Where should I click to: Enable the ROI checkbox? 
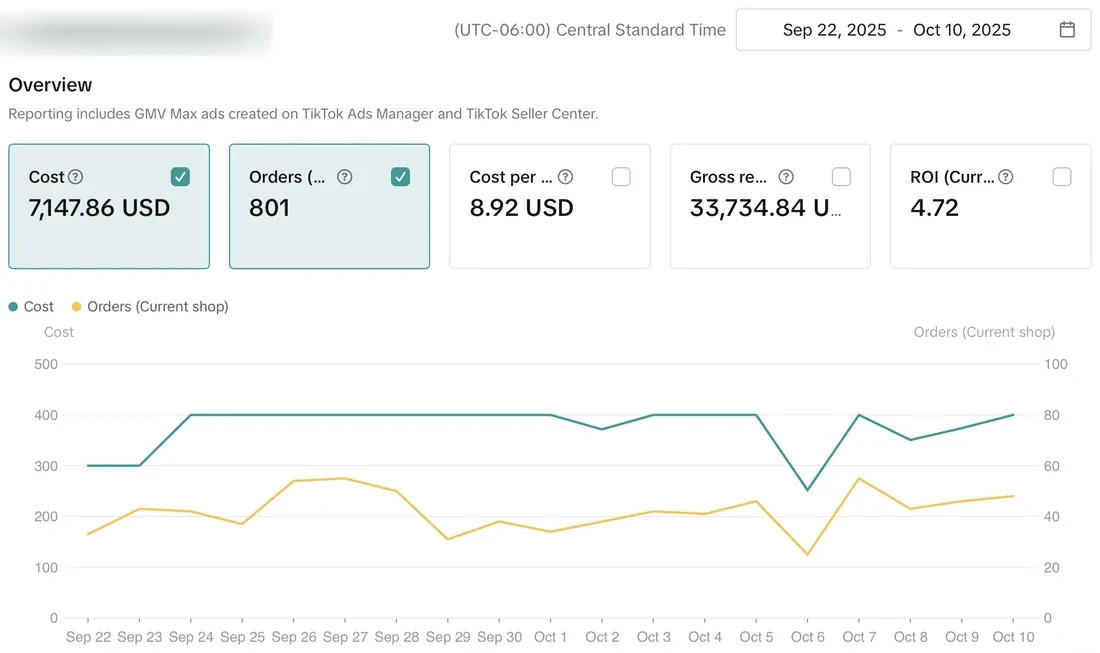tap(1062, 177)
